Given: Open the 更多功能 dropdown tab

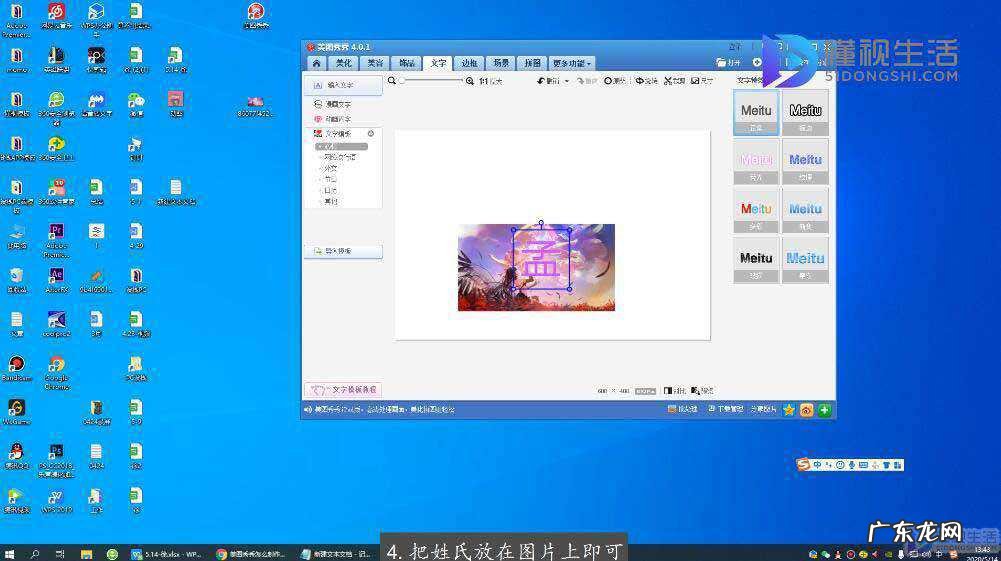Looking at the screenshot, I should click(572, 63).
